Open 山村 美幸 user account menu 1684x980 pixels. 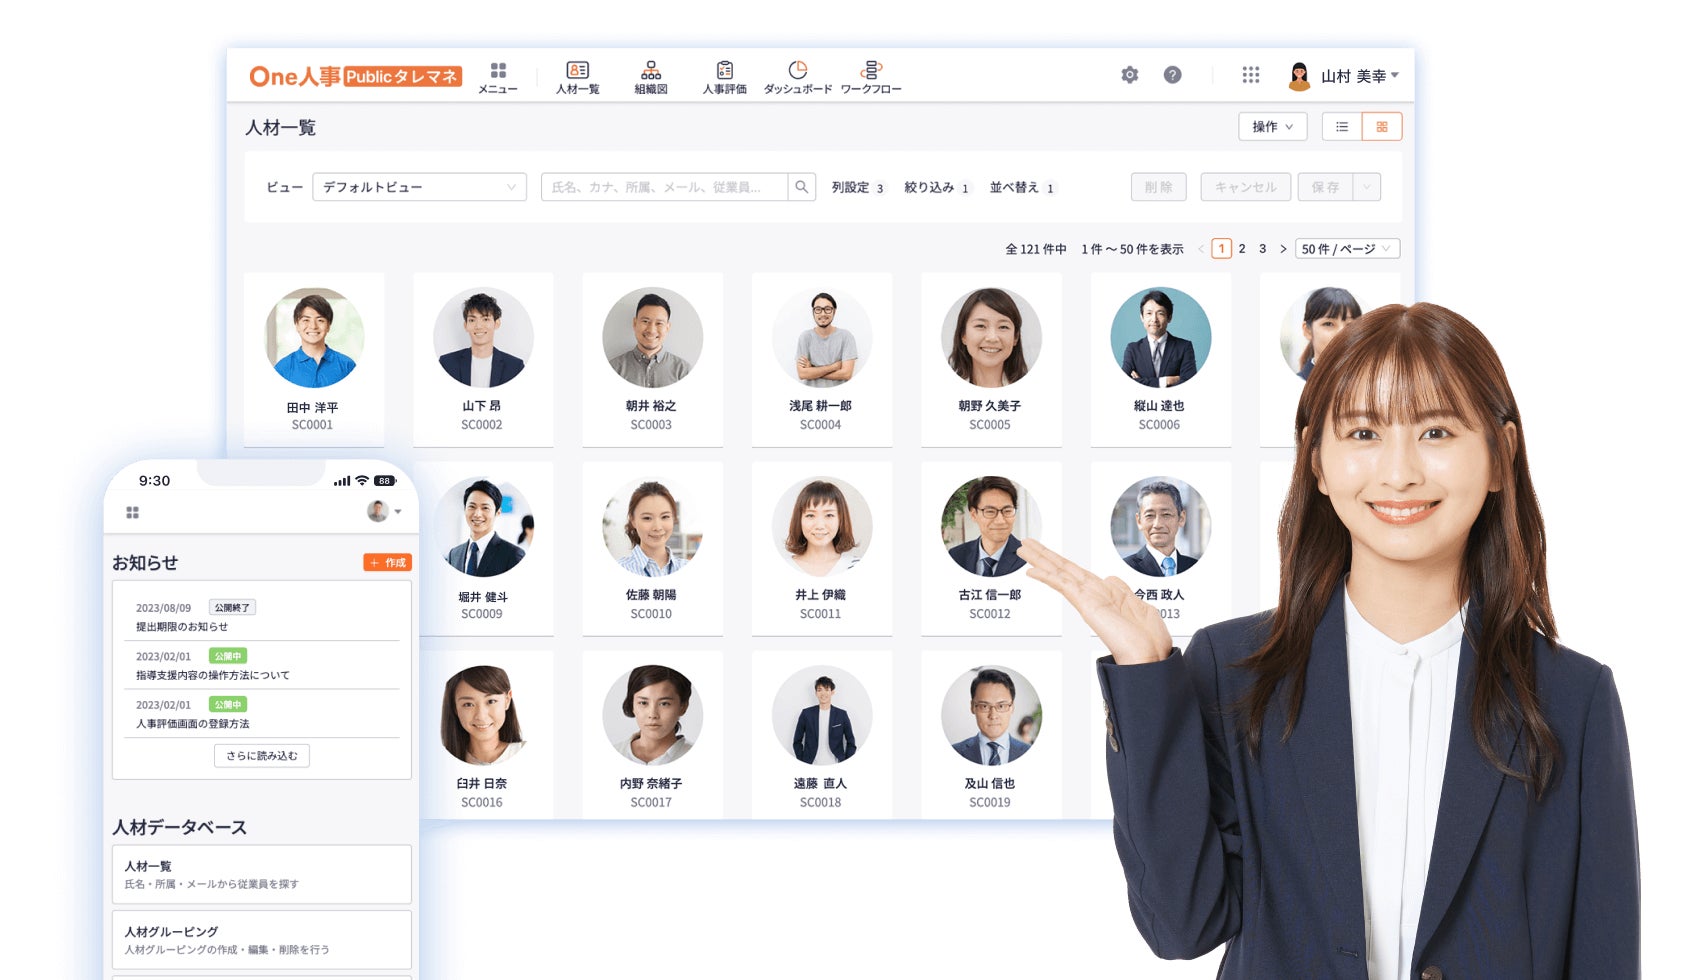tap(1343, 76)
